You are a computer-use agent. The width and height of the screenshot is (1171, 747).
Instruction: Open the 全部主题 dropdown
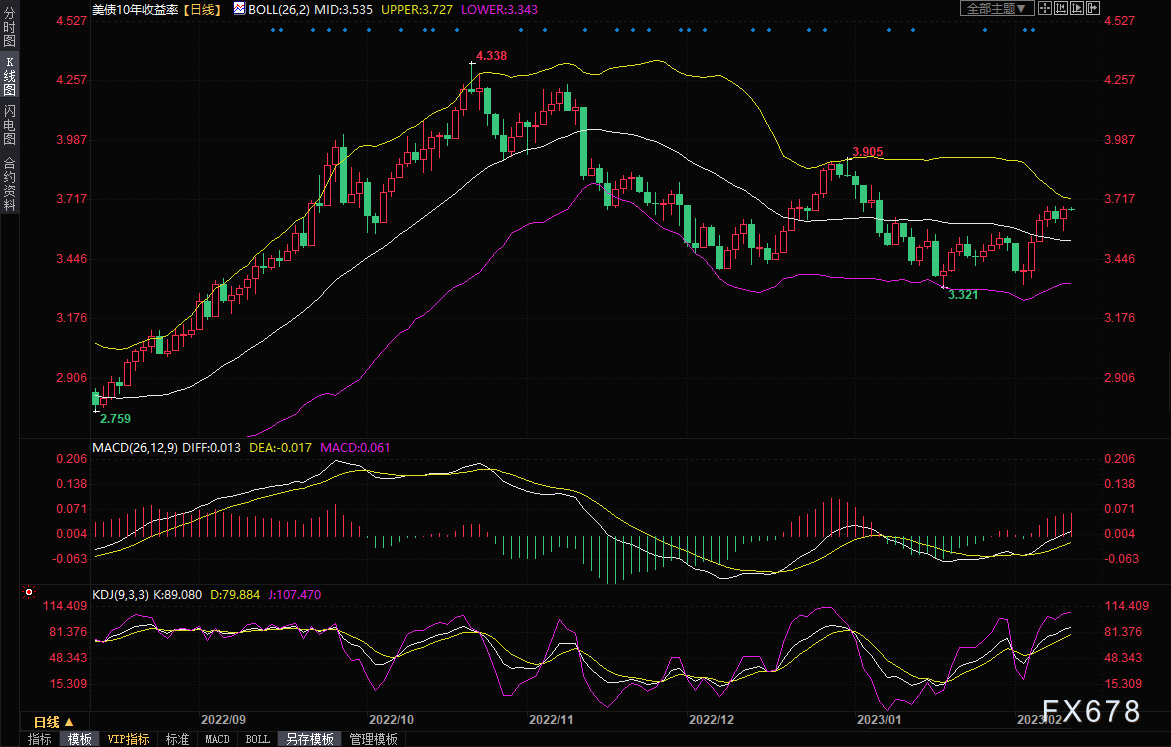pos(997,8)
